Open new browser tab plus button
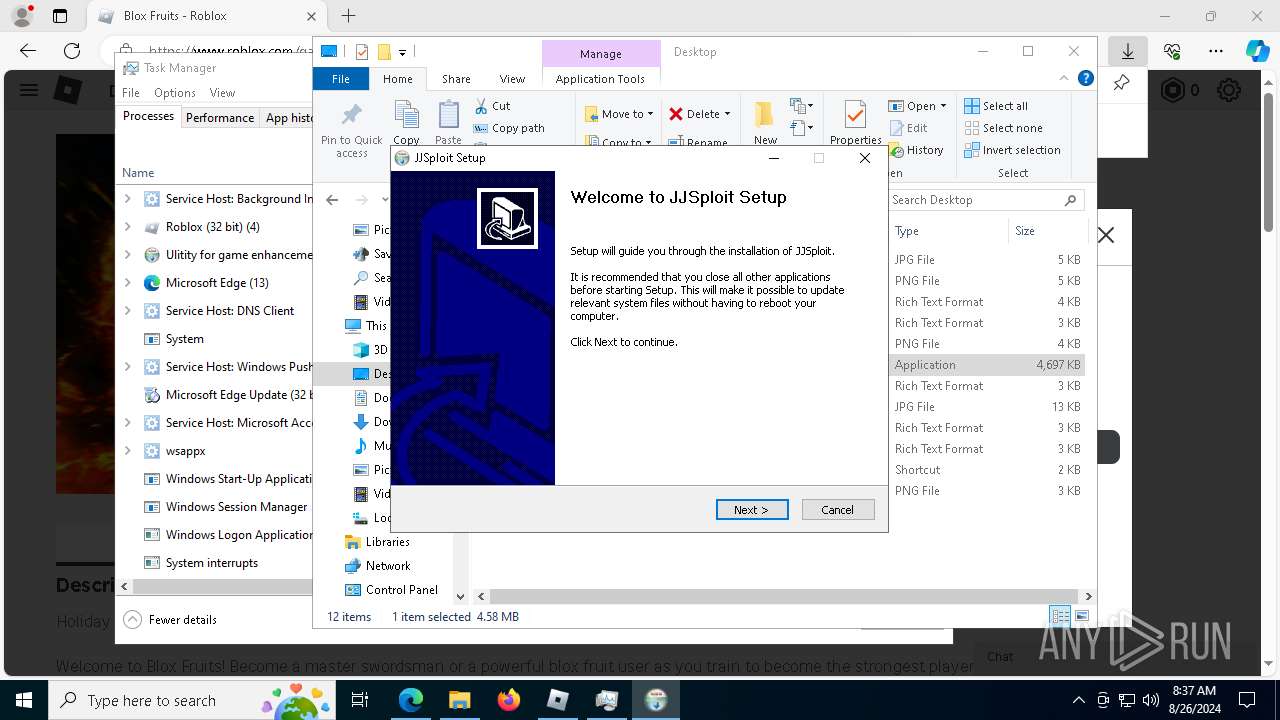The image size is (1280, 720). click(x=348, y=16)
